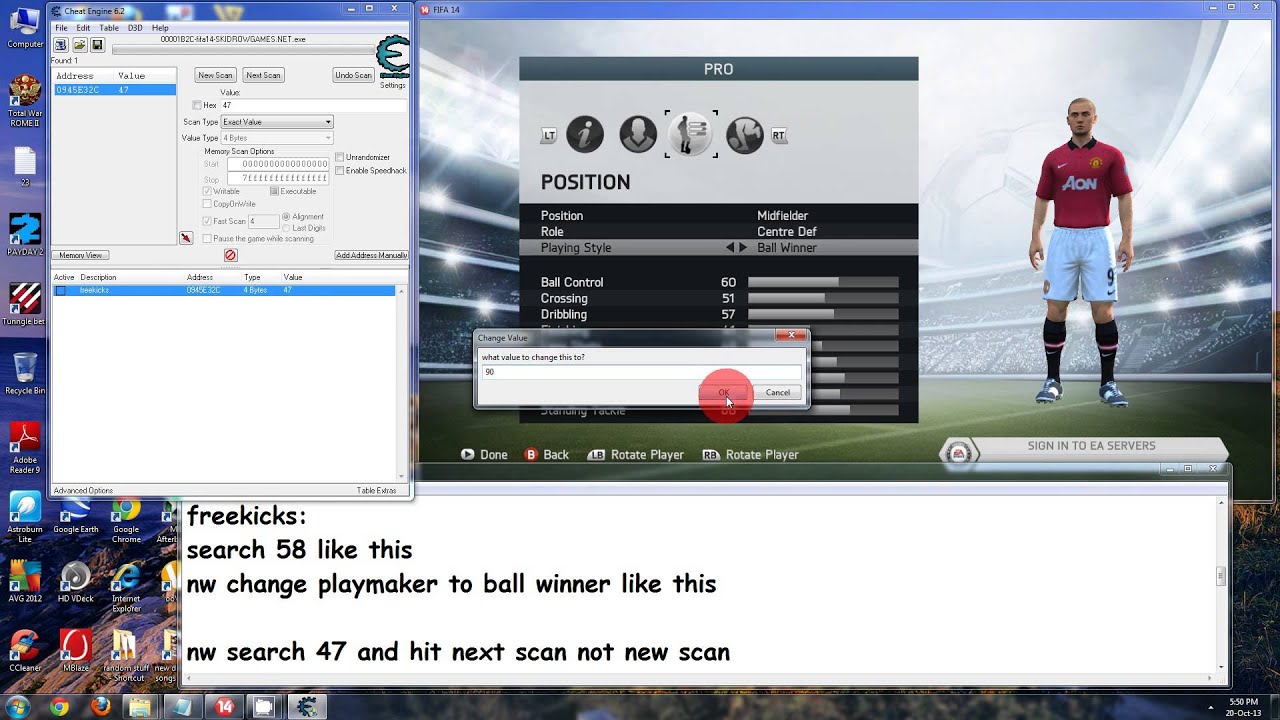Image resolution: width=1280 pixels, height=720 pixels.
Task: Click the load table folder icon
Action: click(x=79, y=45)
